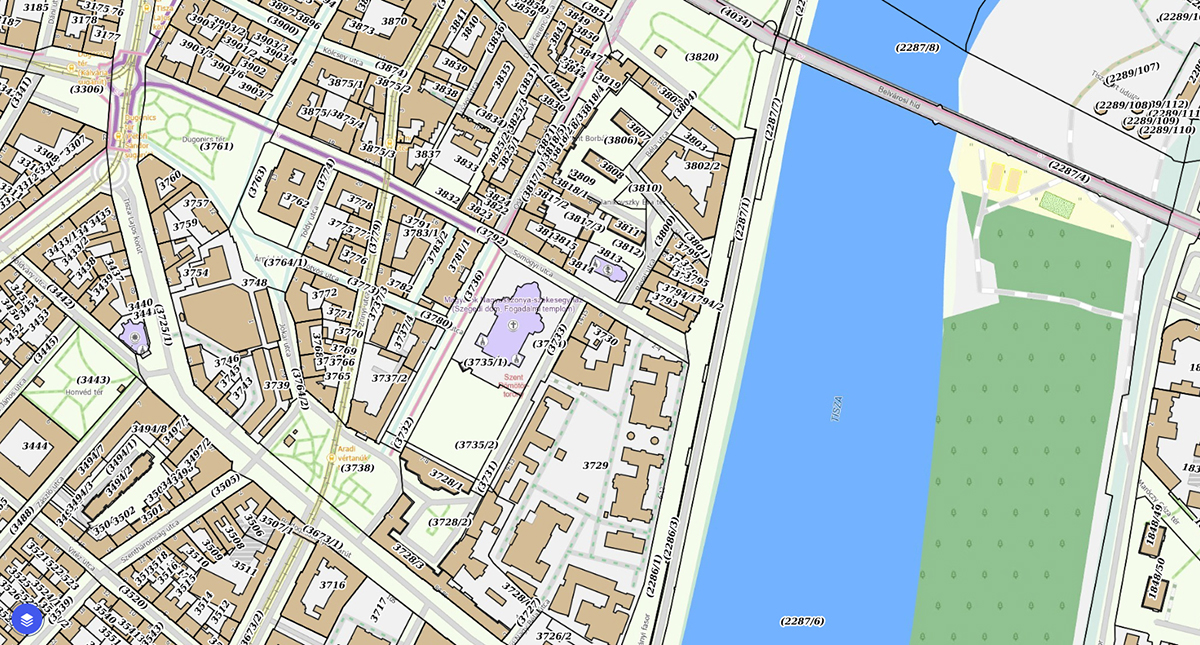Viewport: 1200px width, 645px height.
Task: Select river parcel (2287/8)
Action: [916, 47]
